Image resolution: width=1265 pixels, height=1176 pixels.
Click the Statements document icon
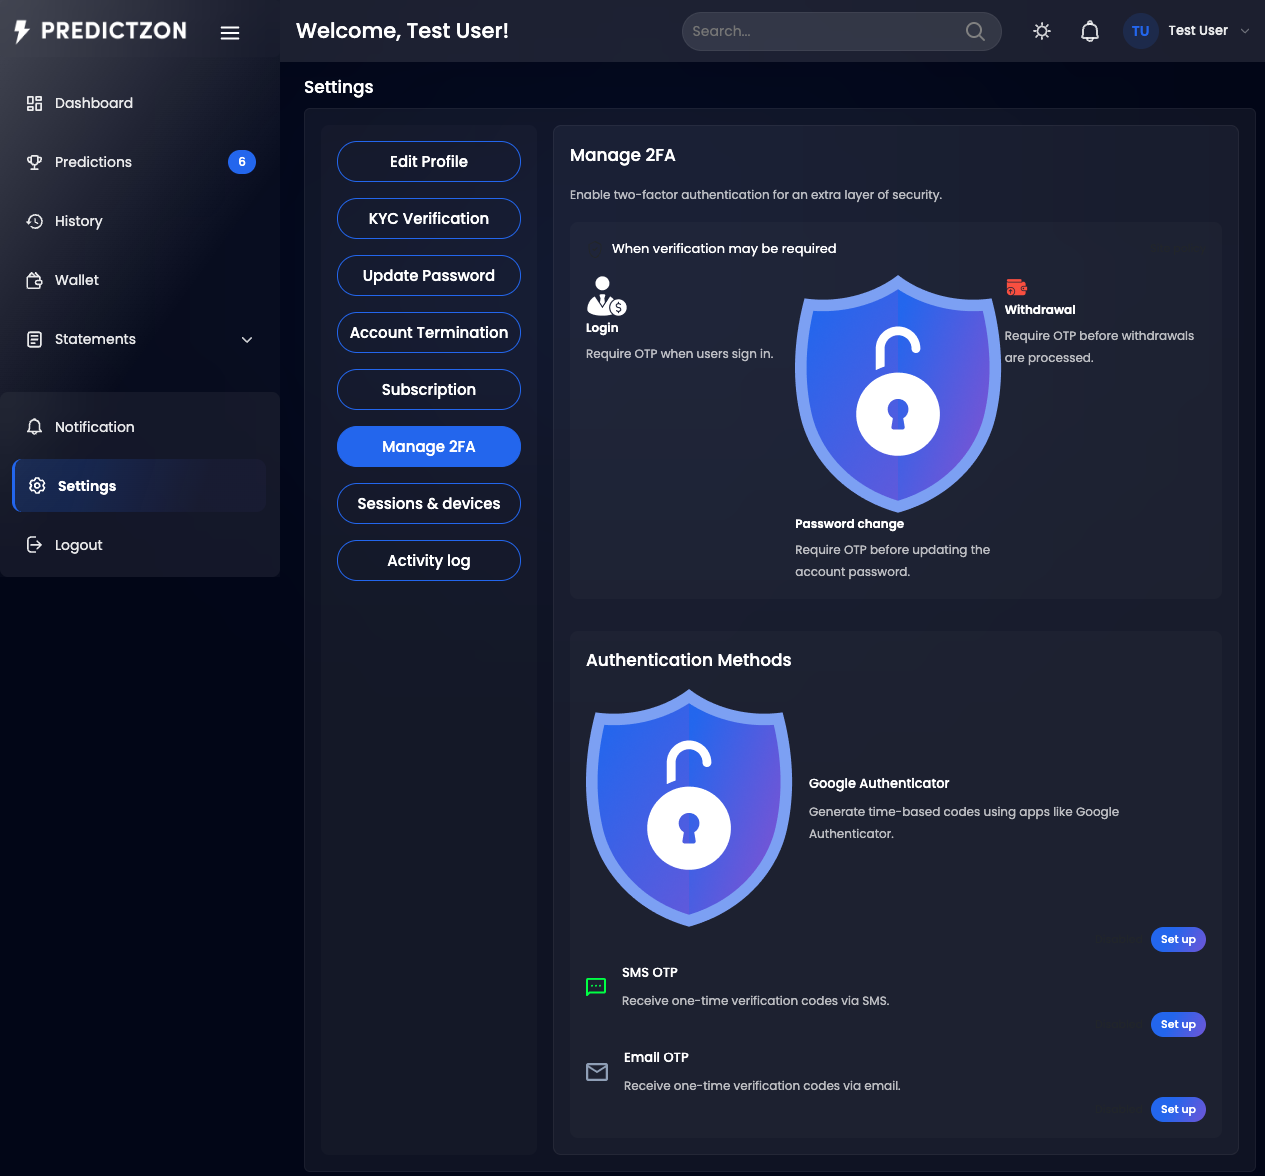pyautogui.click(x=34, y=339)
